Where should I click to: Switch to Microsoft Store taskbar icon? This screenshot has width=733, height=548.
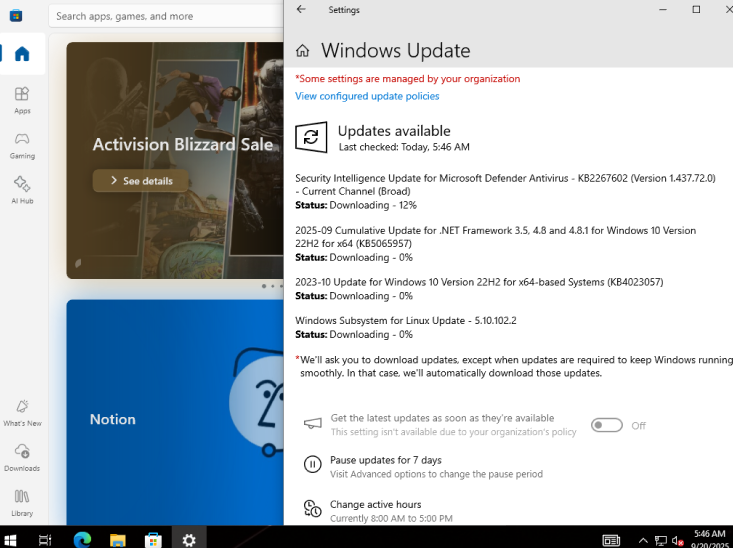tap(153, 540)
